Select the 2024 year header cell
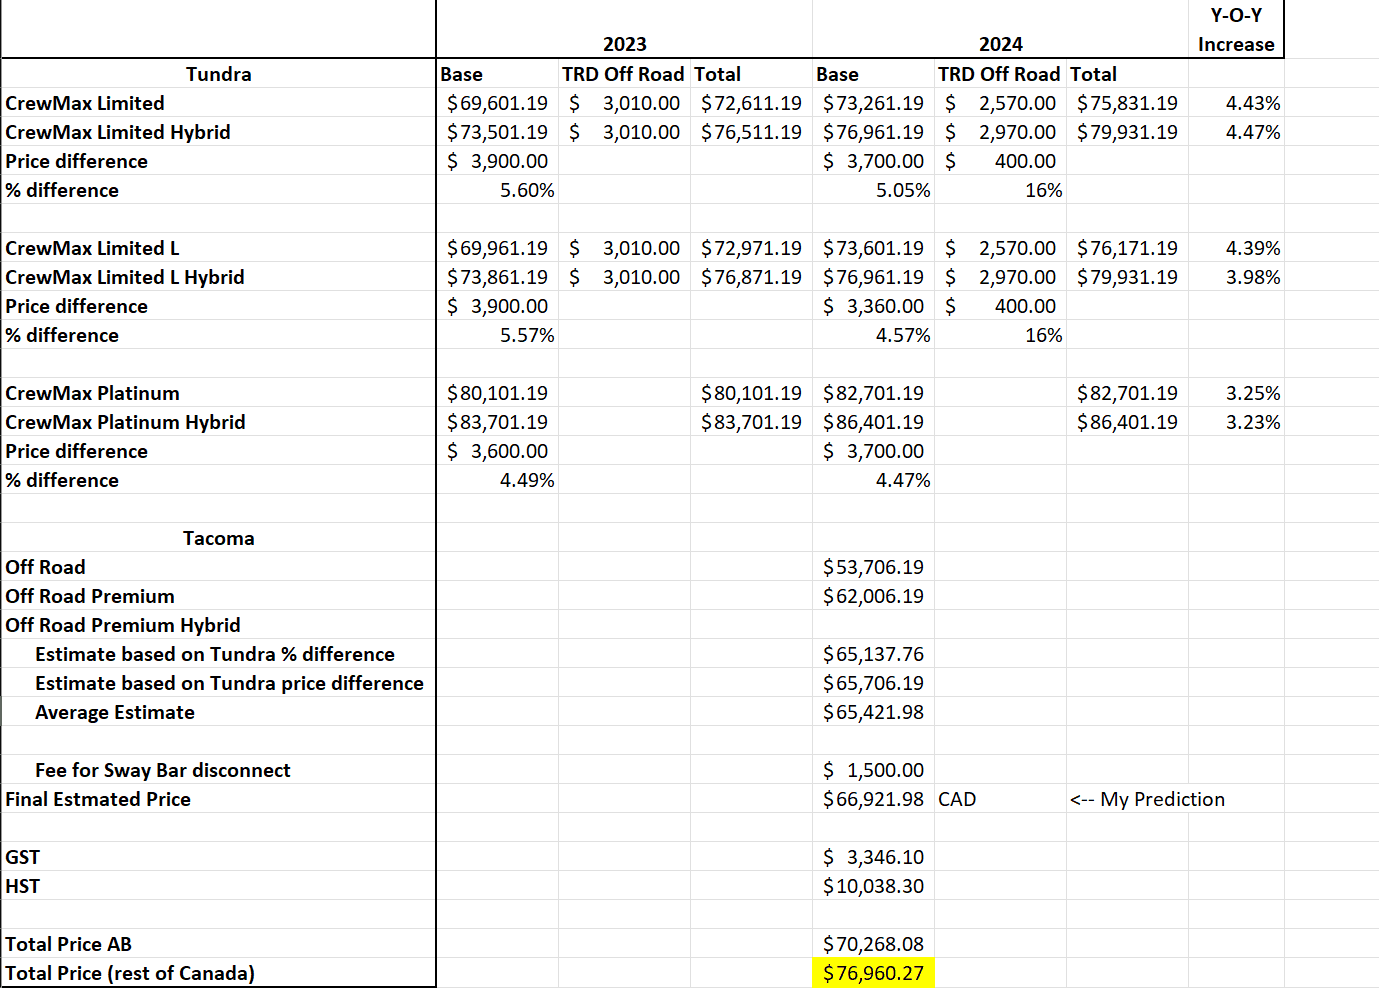The width and height of the screenshot is (1379, 988). (1000, 44)
